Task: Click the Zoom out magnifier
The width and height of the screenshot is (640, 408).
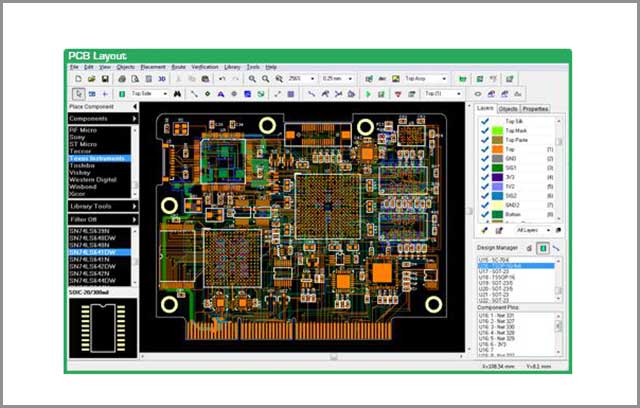Action: click(266, 79)
